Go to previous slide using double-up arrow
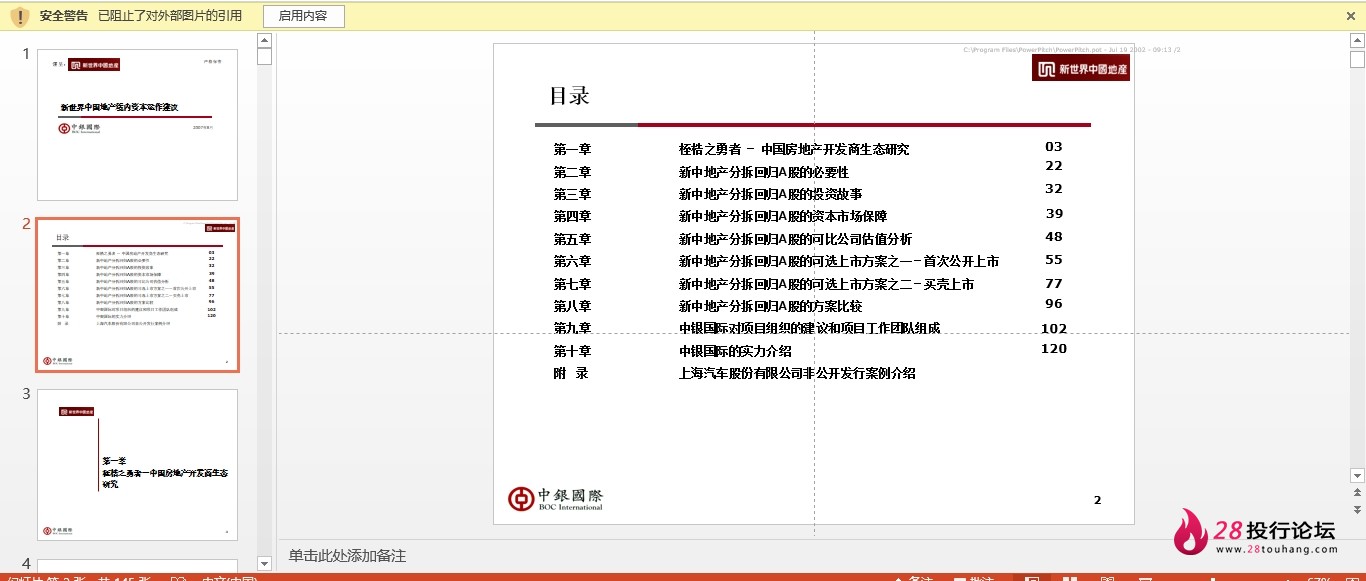1366x581 pixels. (x=1357, y=492)
